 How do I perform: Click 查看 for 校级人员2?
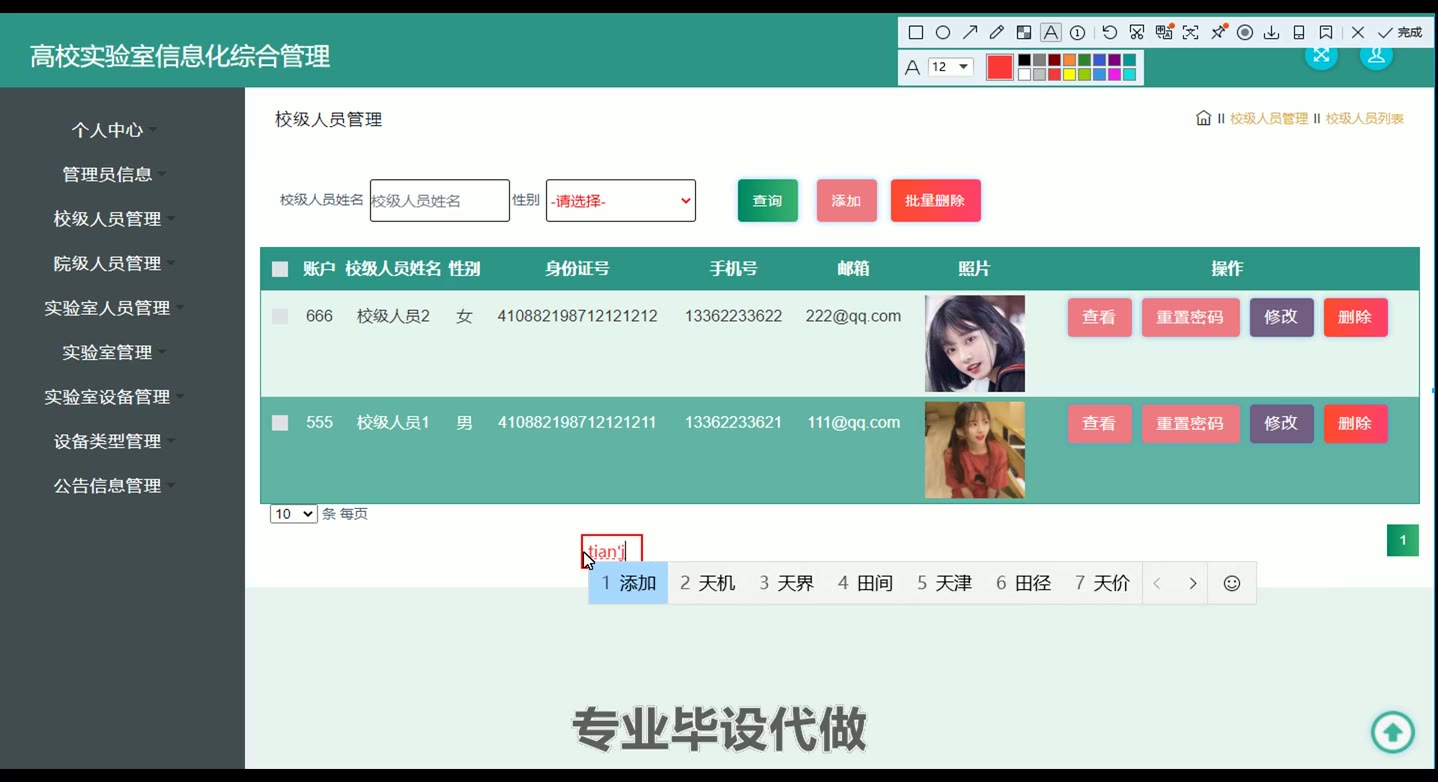(1099, 317)
